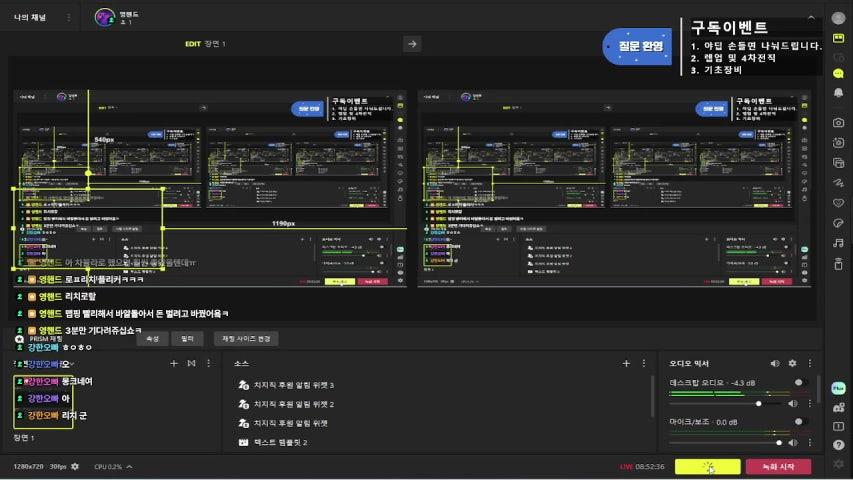Open output resolution settings gear in status bar

[x=75, y=466]
